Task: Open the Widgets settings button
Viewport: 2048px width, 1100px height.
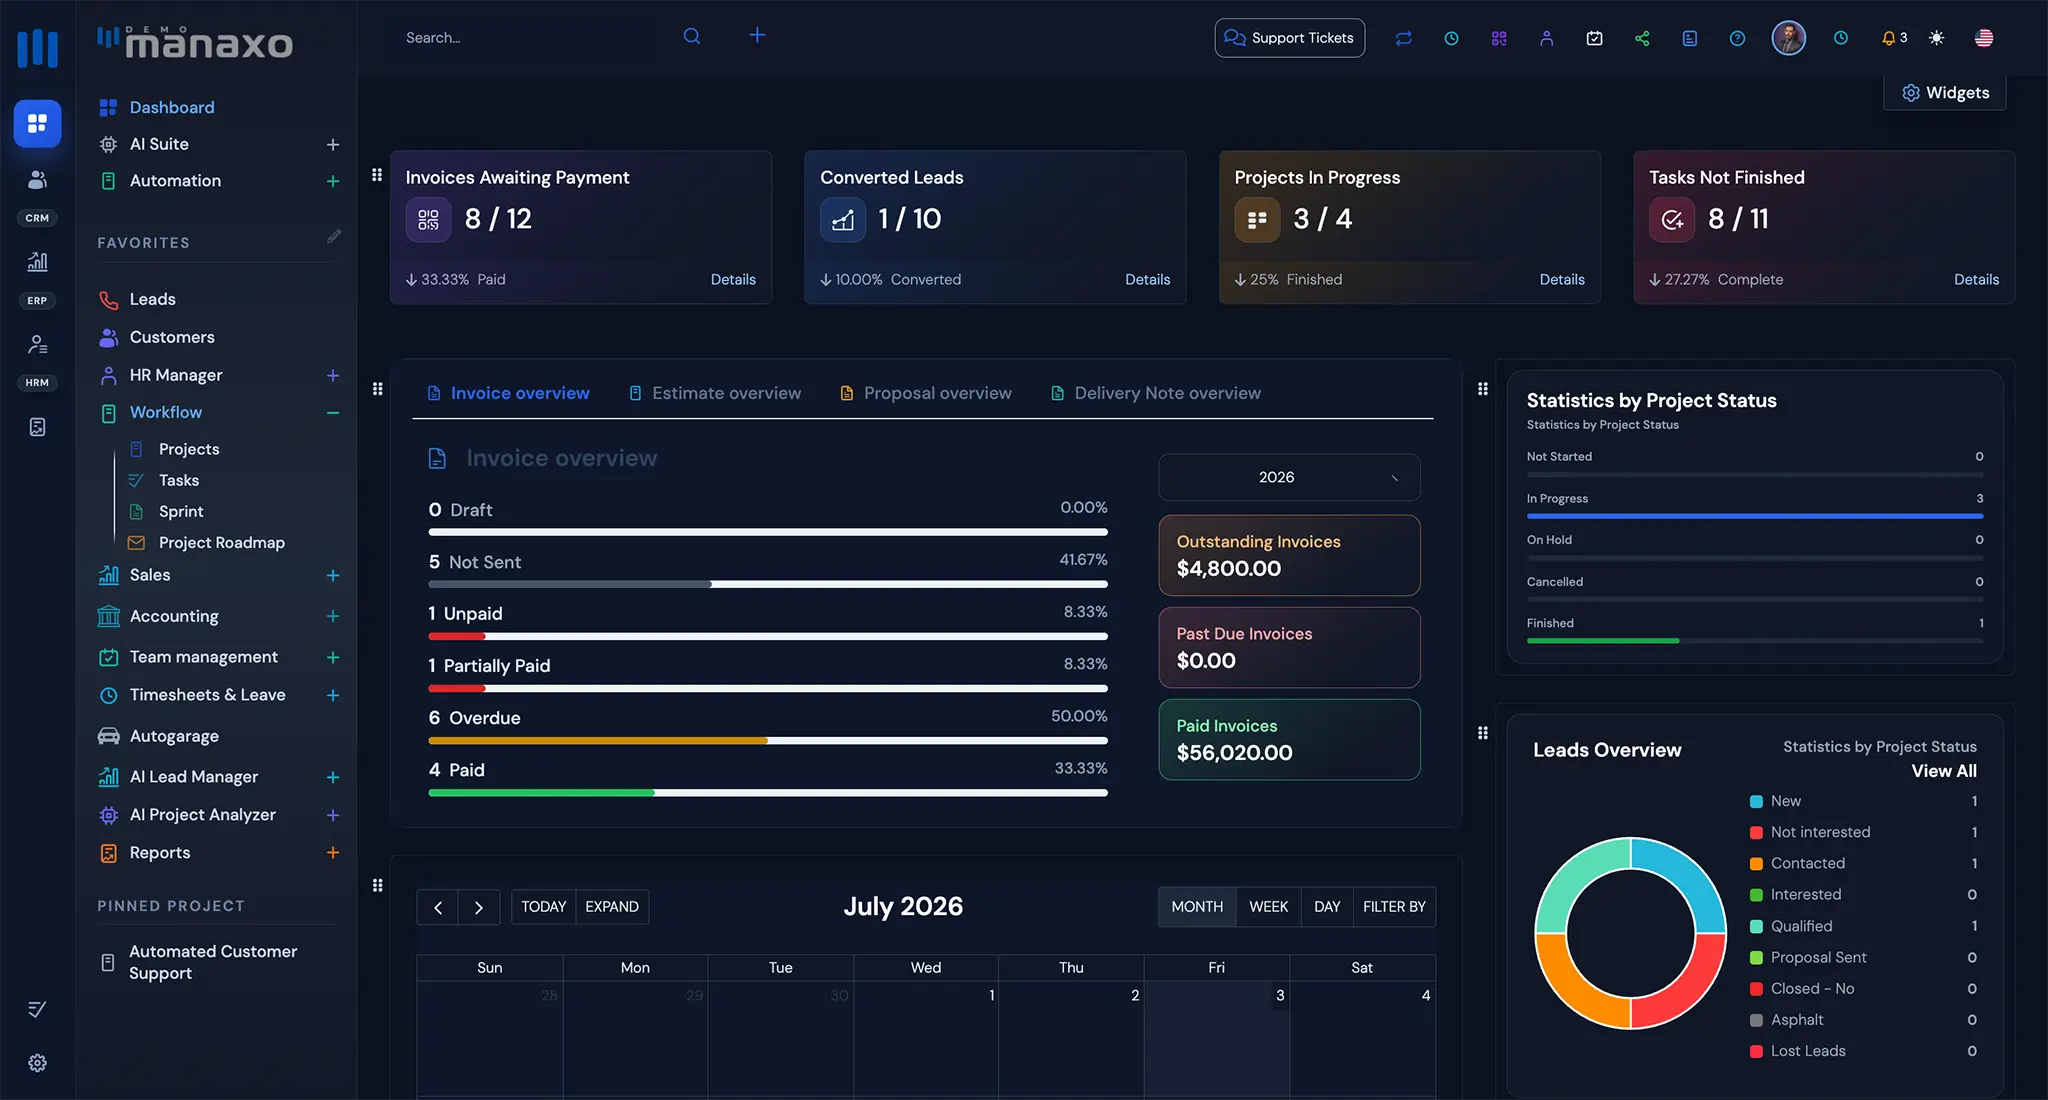Action: click(x=1945, y=93)
